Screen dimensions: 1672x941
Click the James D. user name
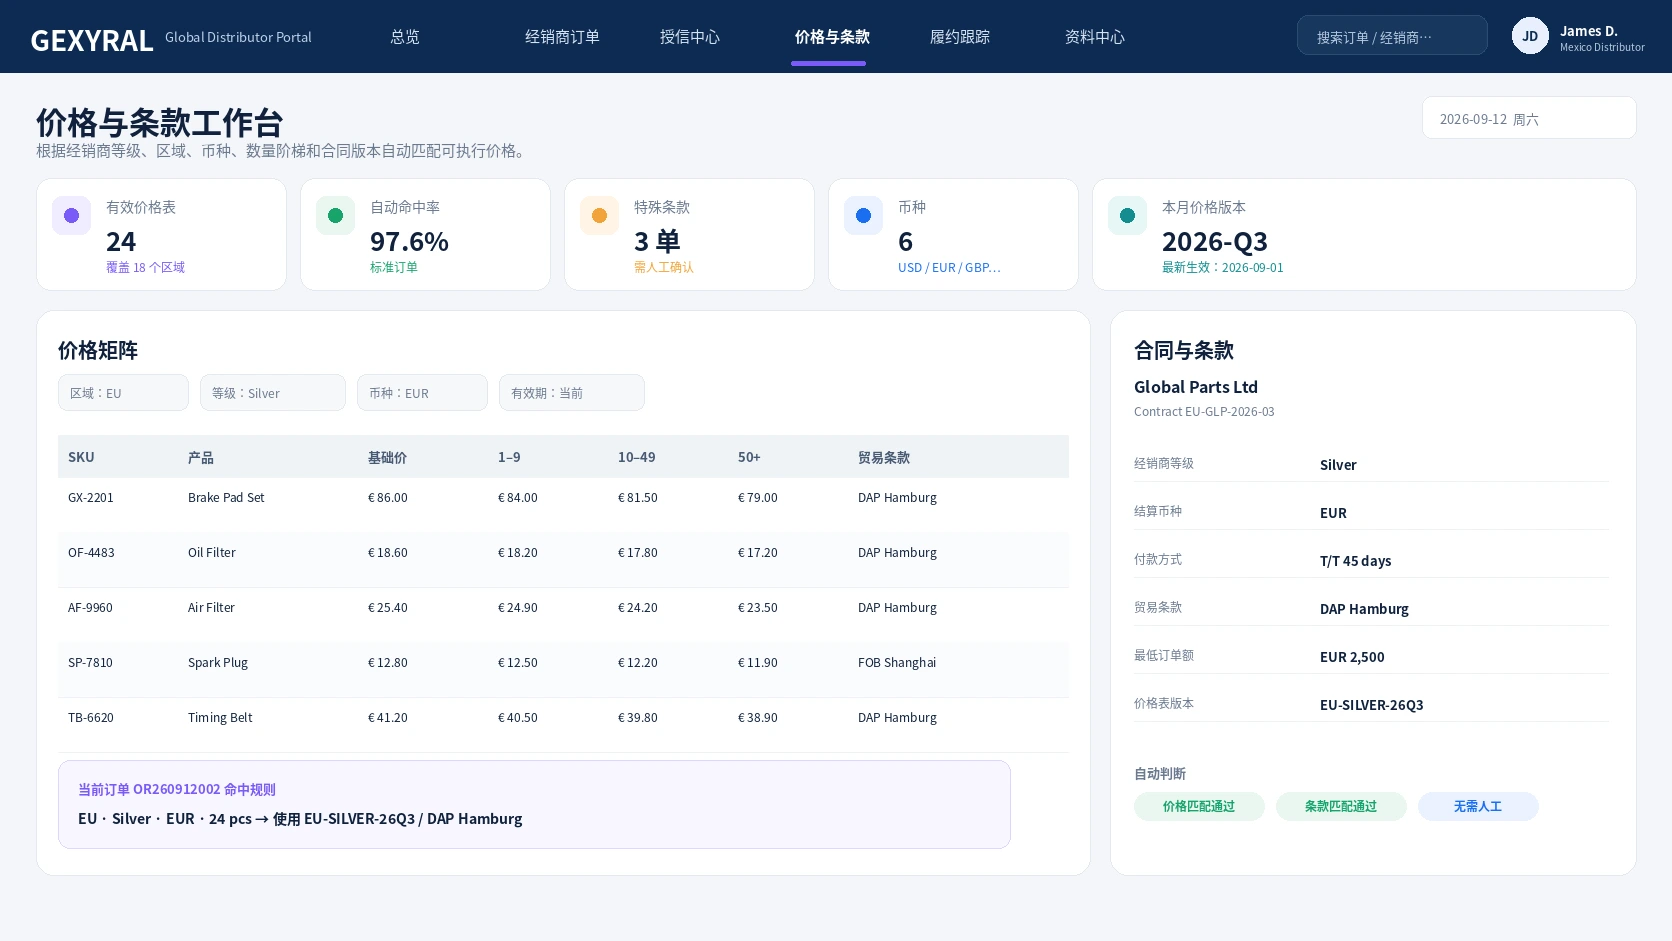coord(1589,31)
